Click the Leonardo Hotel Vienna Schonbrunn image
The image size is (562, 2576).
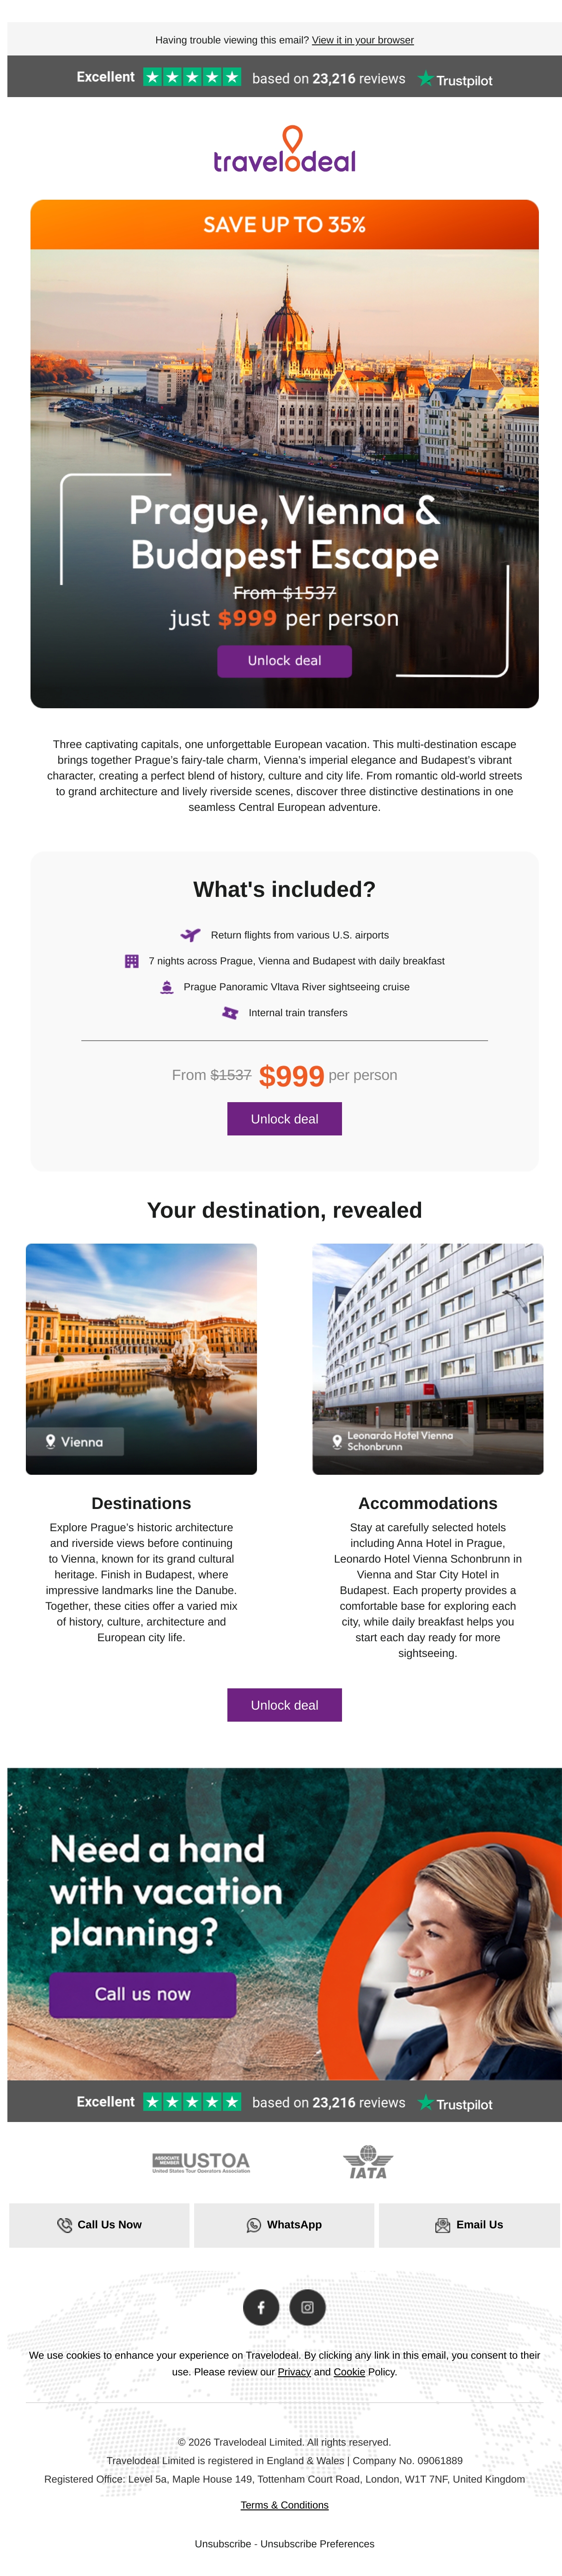pyautogui.click(x=428, y=1359)
